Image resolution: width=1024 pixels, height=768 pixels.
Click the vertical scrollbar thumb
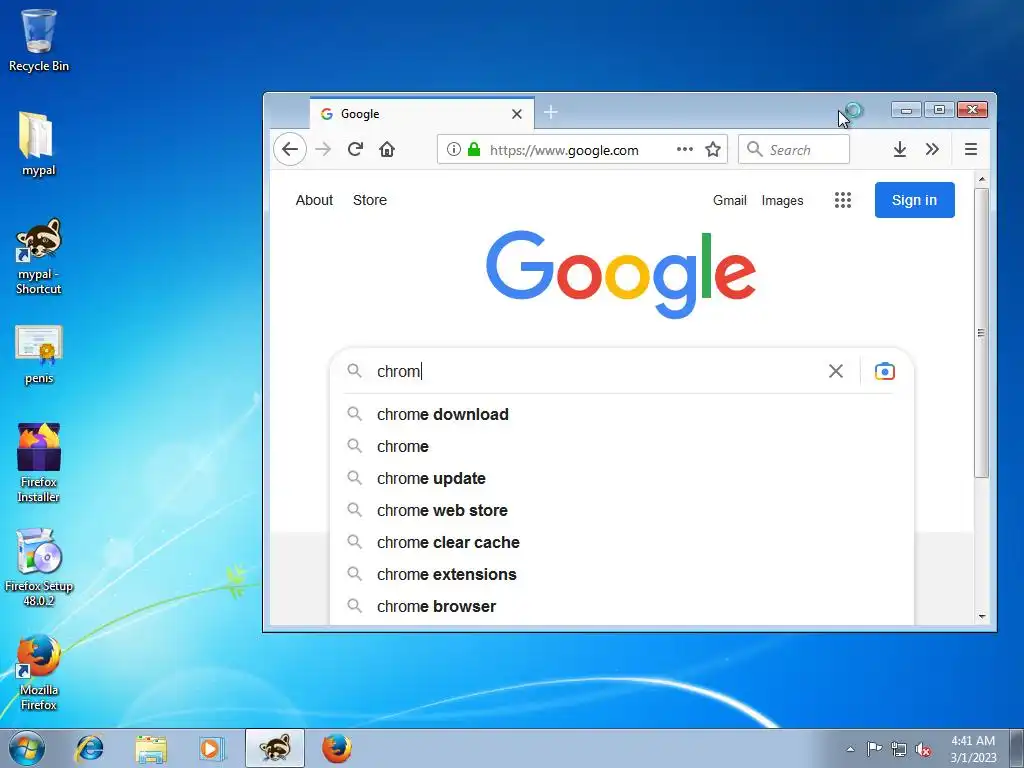coord(982,333)
